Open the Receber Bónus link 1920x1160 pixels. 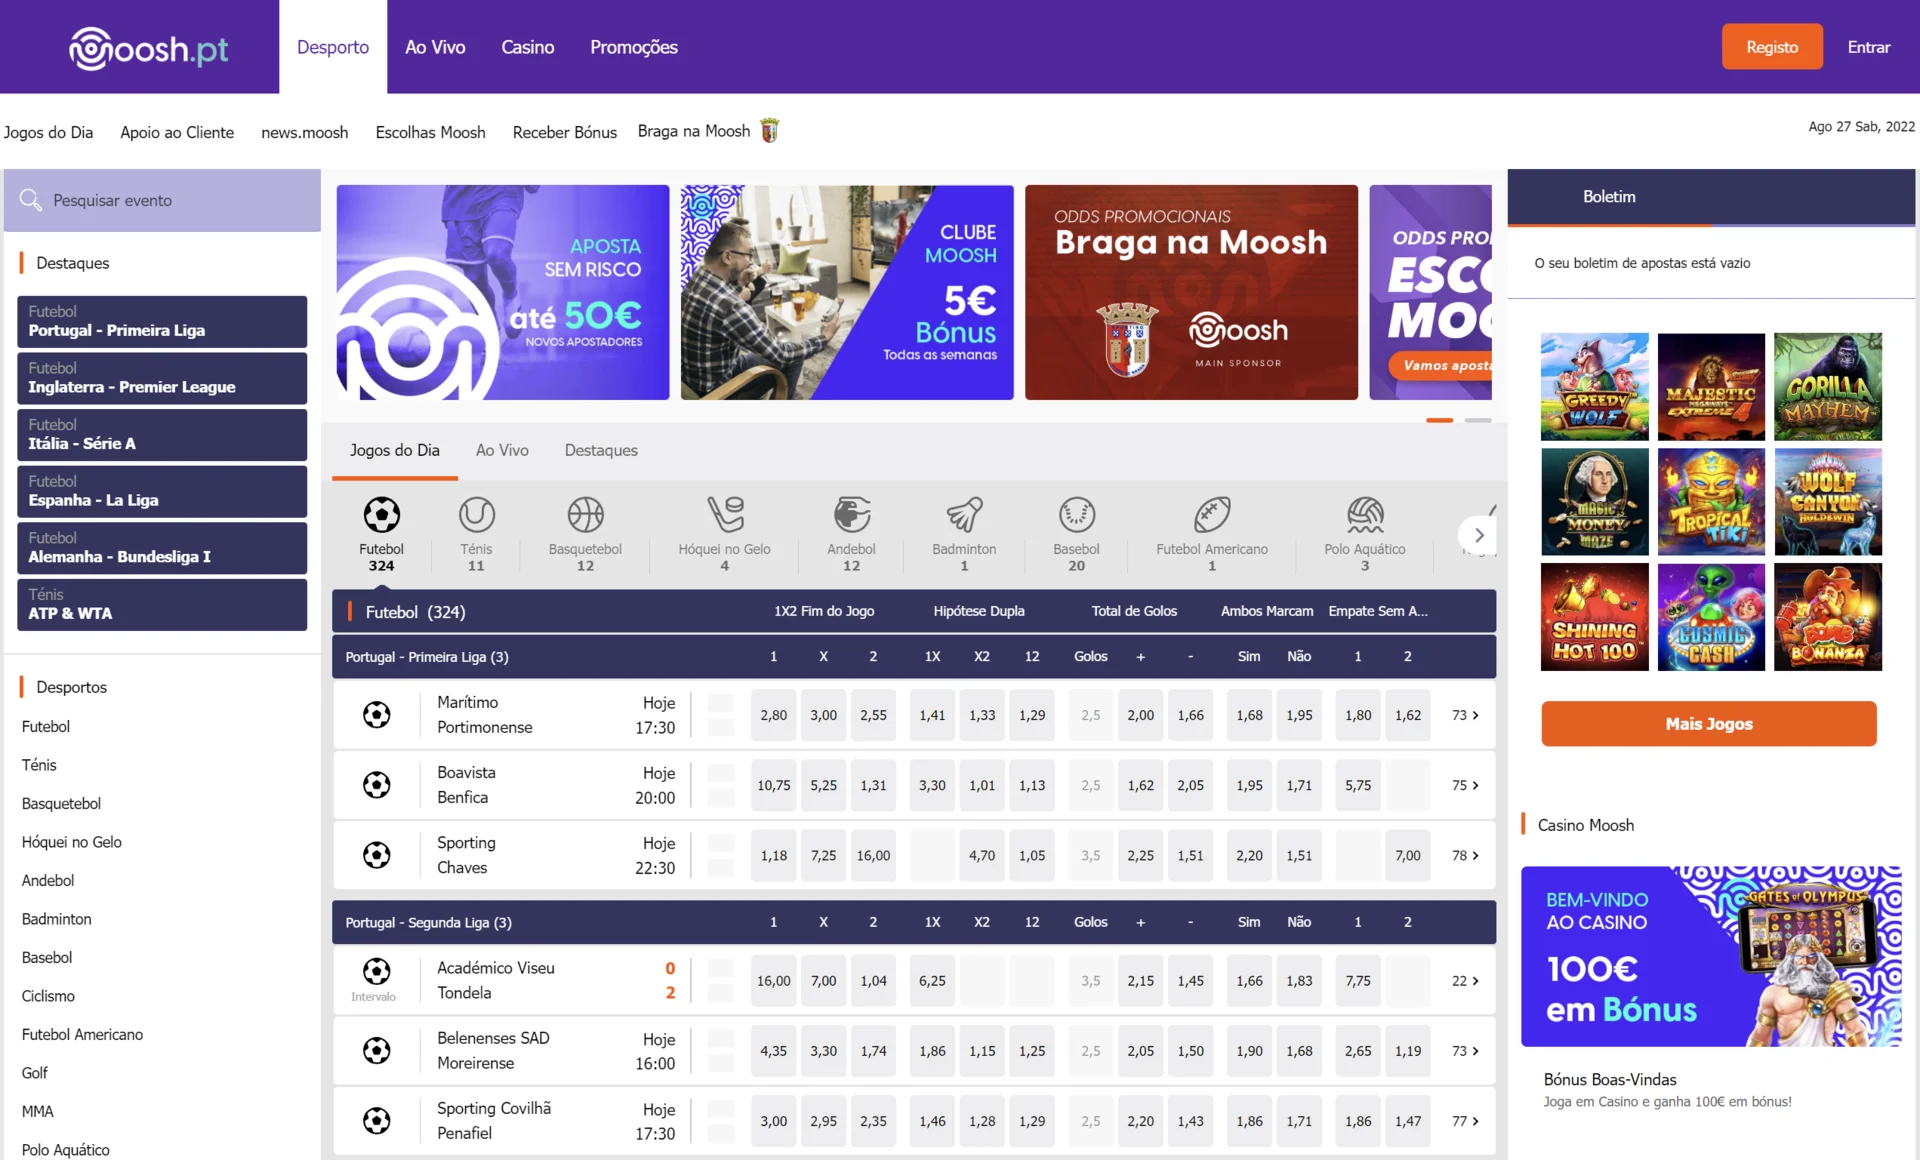(564, 132)
